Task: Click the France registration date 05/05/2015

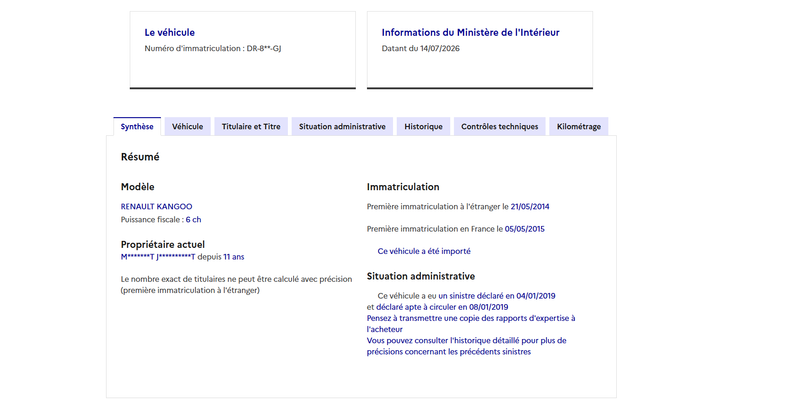Action: click(x=524, y=229)
